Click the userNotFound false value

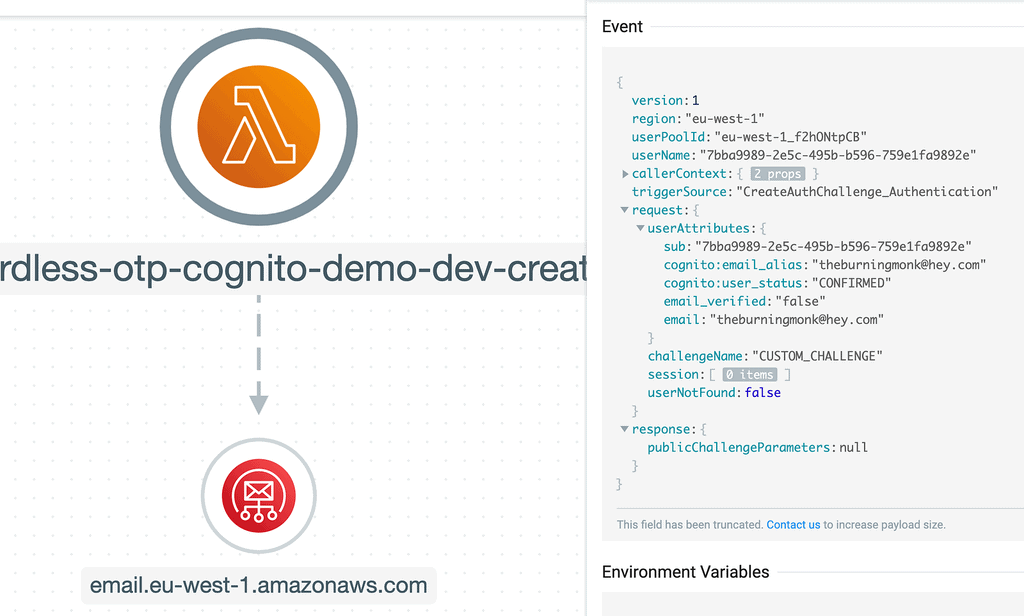[x=762, y=393]
